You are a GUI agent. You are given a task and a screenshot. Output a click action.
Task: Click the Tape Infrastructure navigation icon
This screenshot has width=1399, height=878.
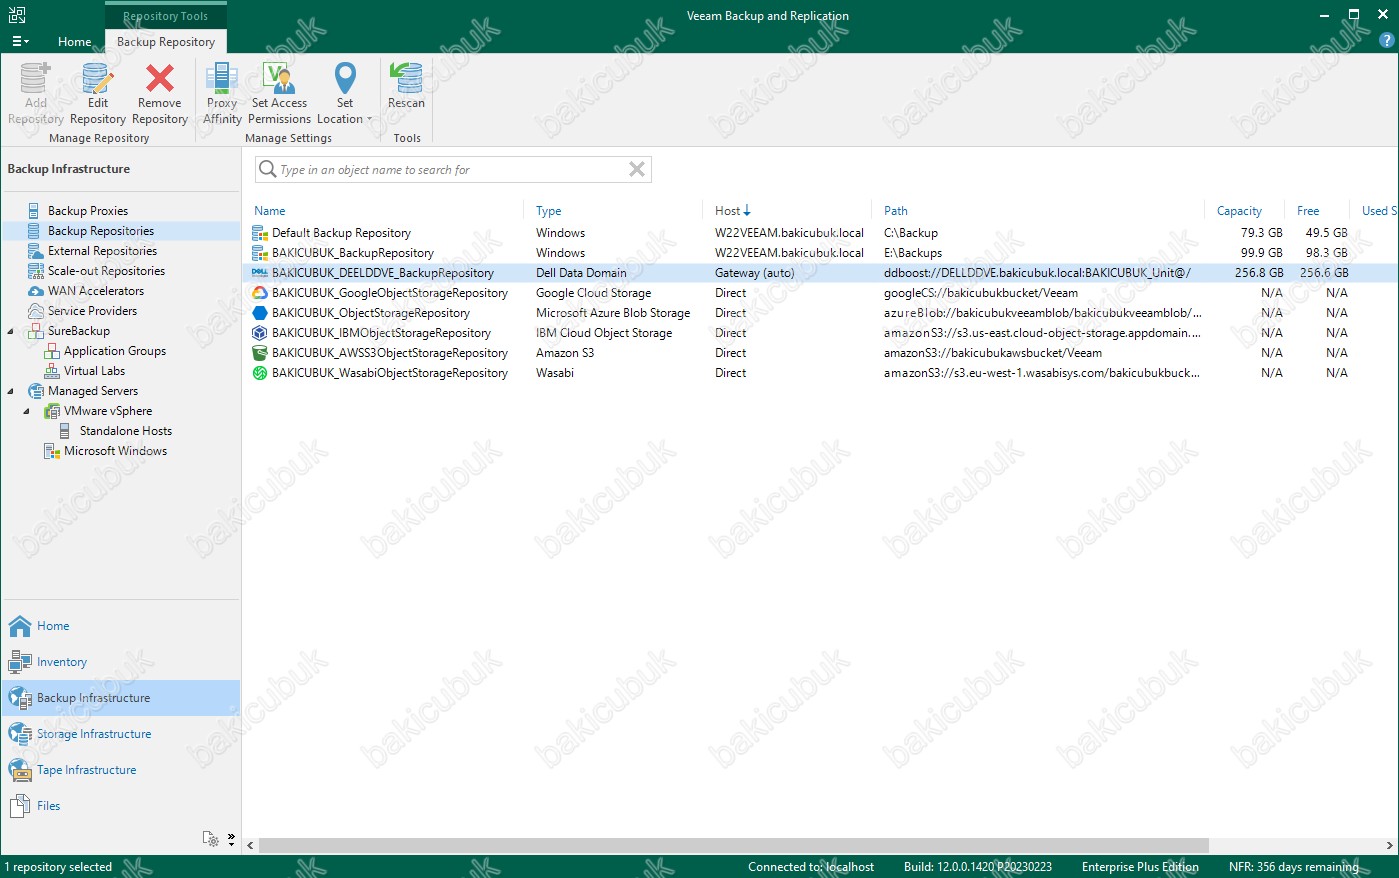(x=20, y=770)
